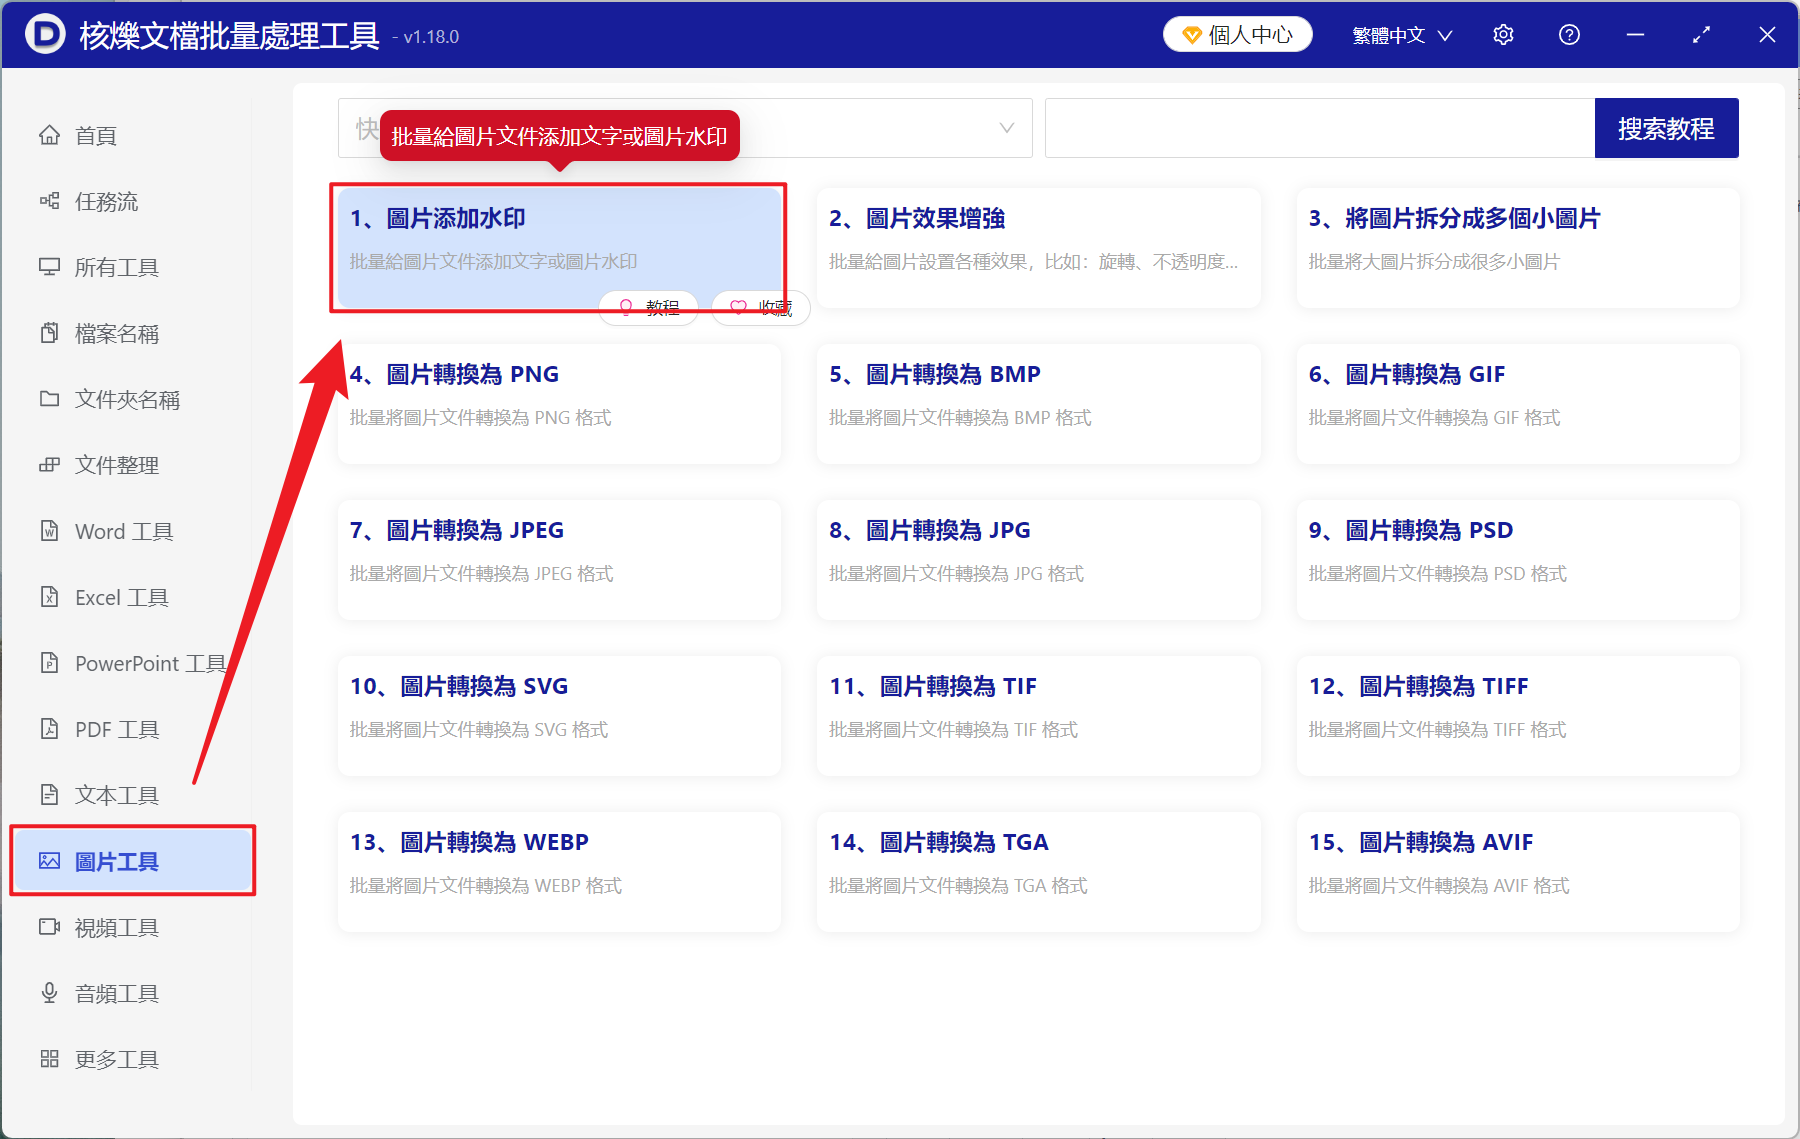The height and width of the screenshot is (1139, 1800).
Task: Open the 繁體中文 language dropdown
Action: [1399, 34]
